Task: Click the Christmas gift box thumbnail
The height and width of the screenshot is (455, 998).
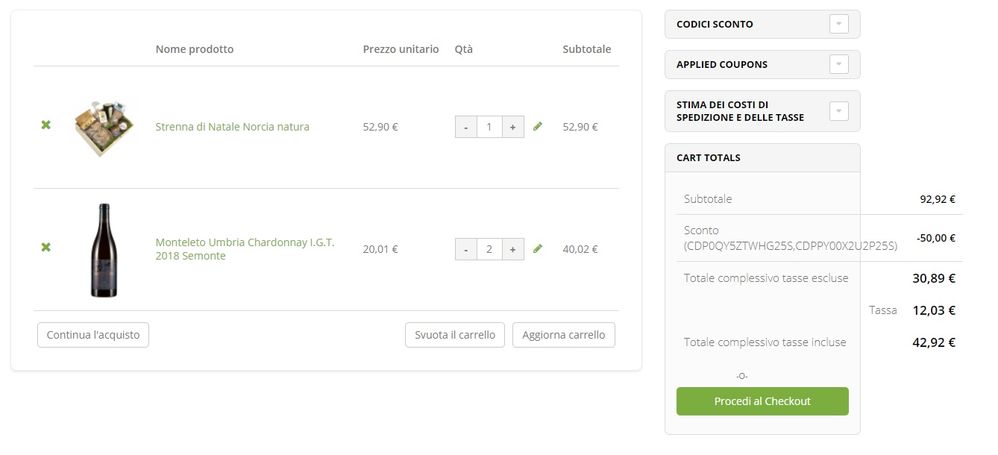Action: click(x=104, y=126)
